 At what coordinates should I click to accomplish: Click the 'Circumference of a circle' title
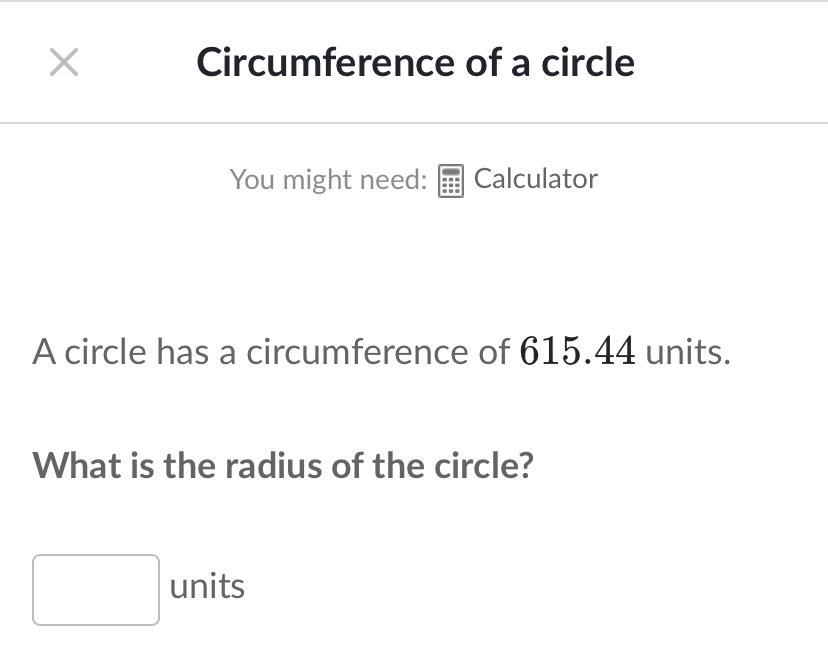415,62
